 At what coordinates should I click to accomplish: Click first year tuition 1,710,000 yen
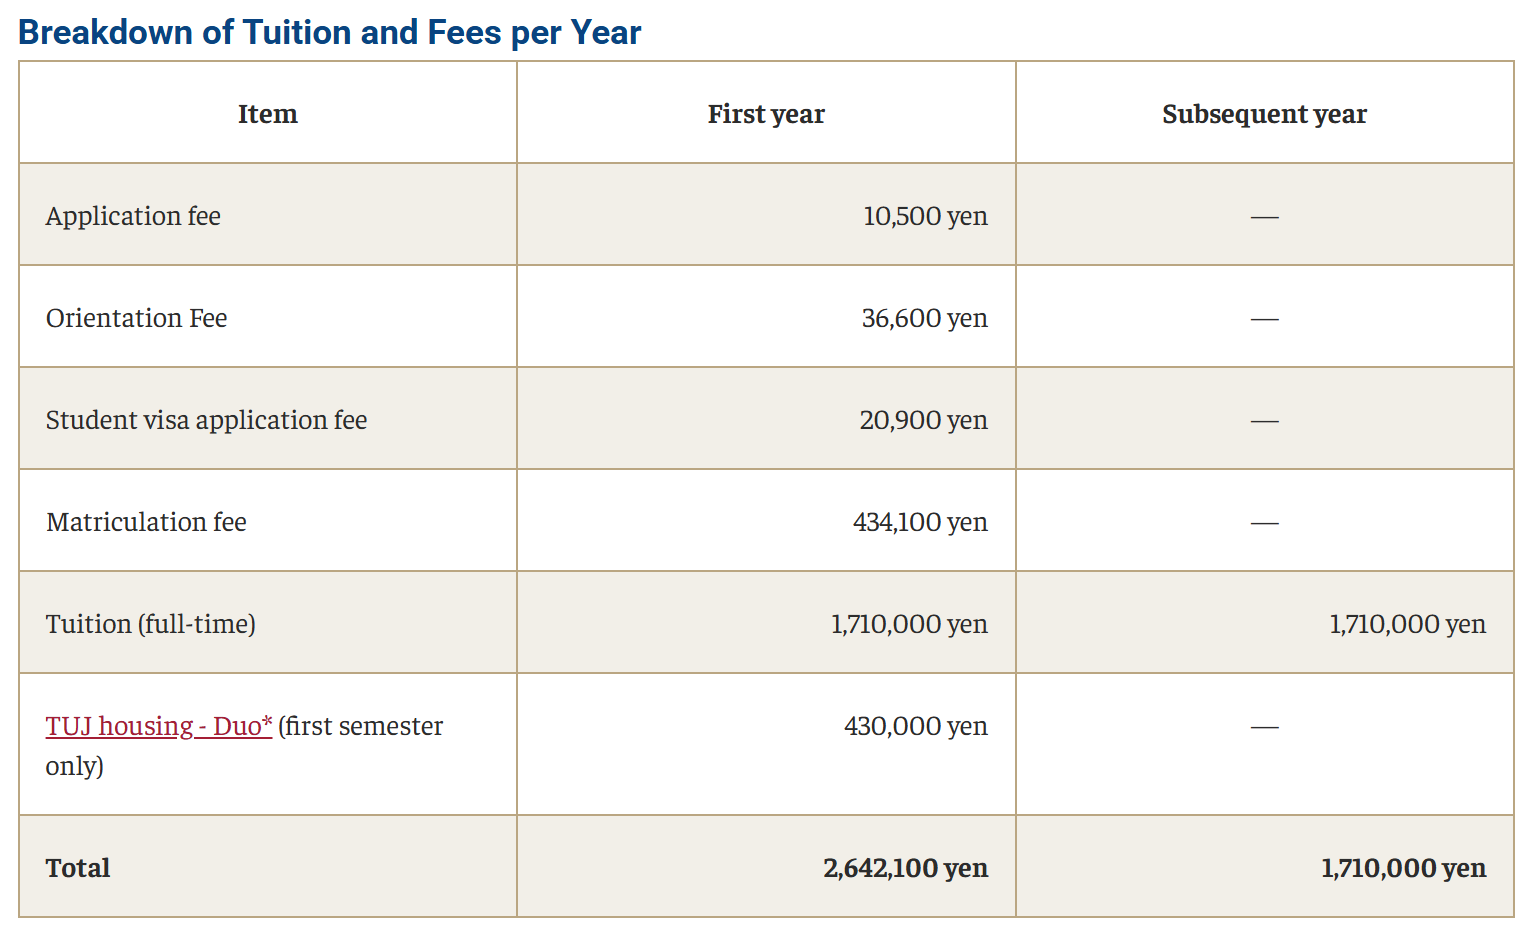[x=909, y=624]
